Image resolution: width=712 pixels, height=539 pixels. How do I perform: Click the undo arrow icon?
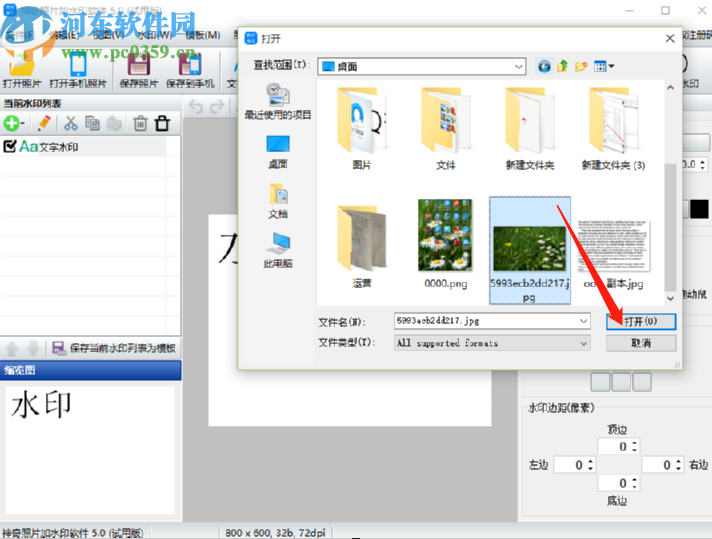(x=196, y=107)
